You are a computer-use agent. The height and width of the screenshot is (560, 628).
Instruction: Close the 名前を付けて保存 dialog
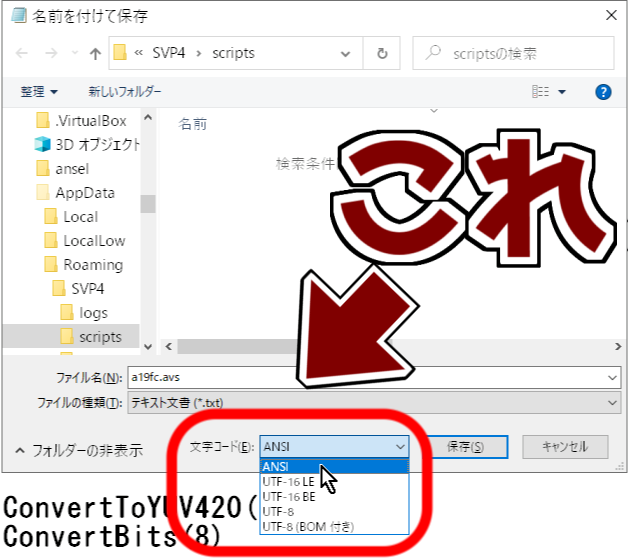click(x=611, y=15)
